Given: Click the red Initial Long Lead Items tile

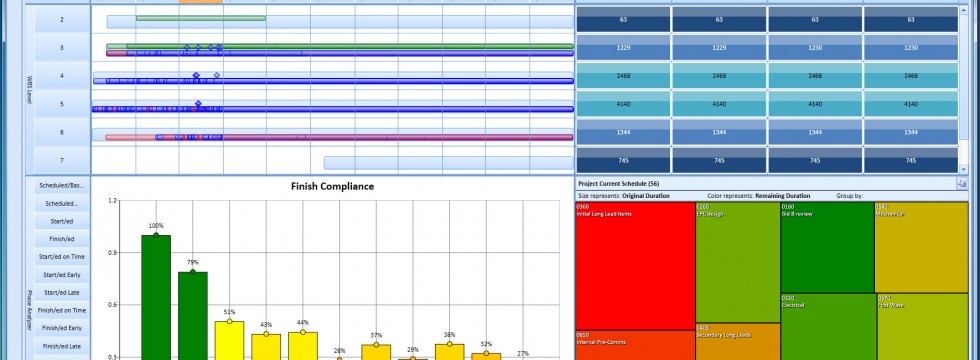Looking at the screenshot, I should coord(635,266).
